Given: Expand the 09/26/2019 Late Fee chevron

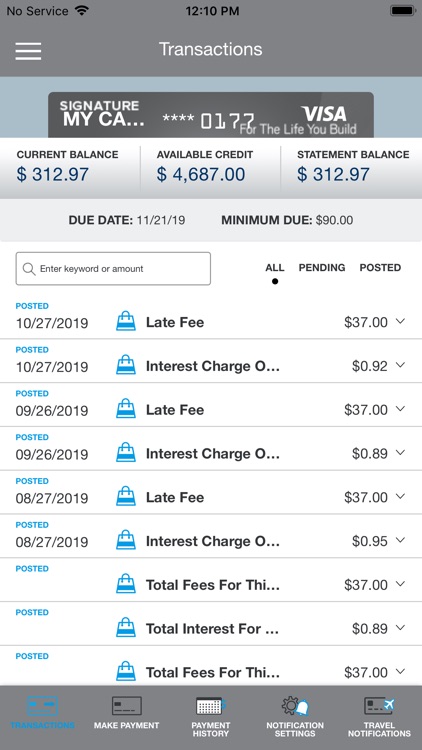Looking at the screenshot, I should coord(400,409).
